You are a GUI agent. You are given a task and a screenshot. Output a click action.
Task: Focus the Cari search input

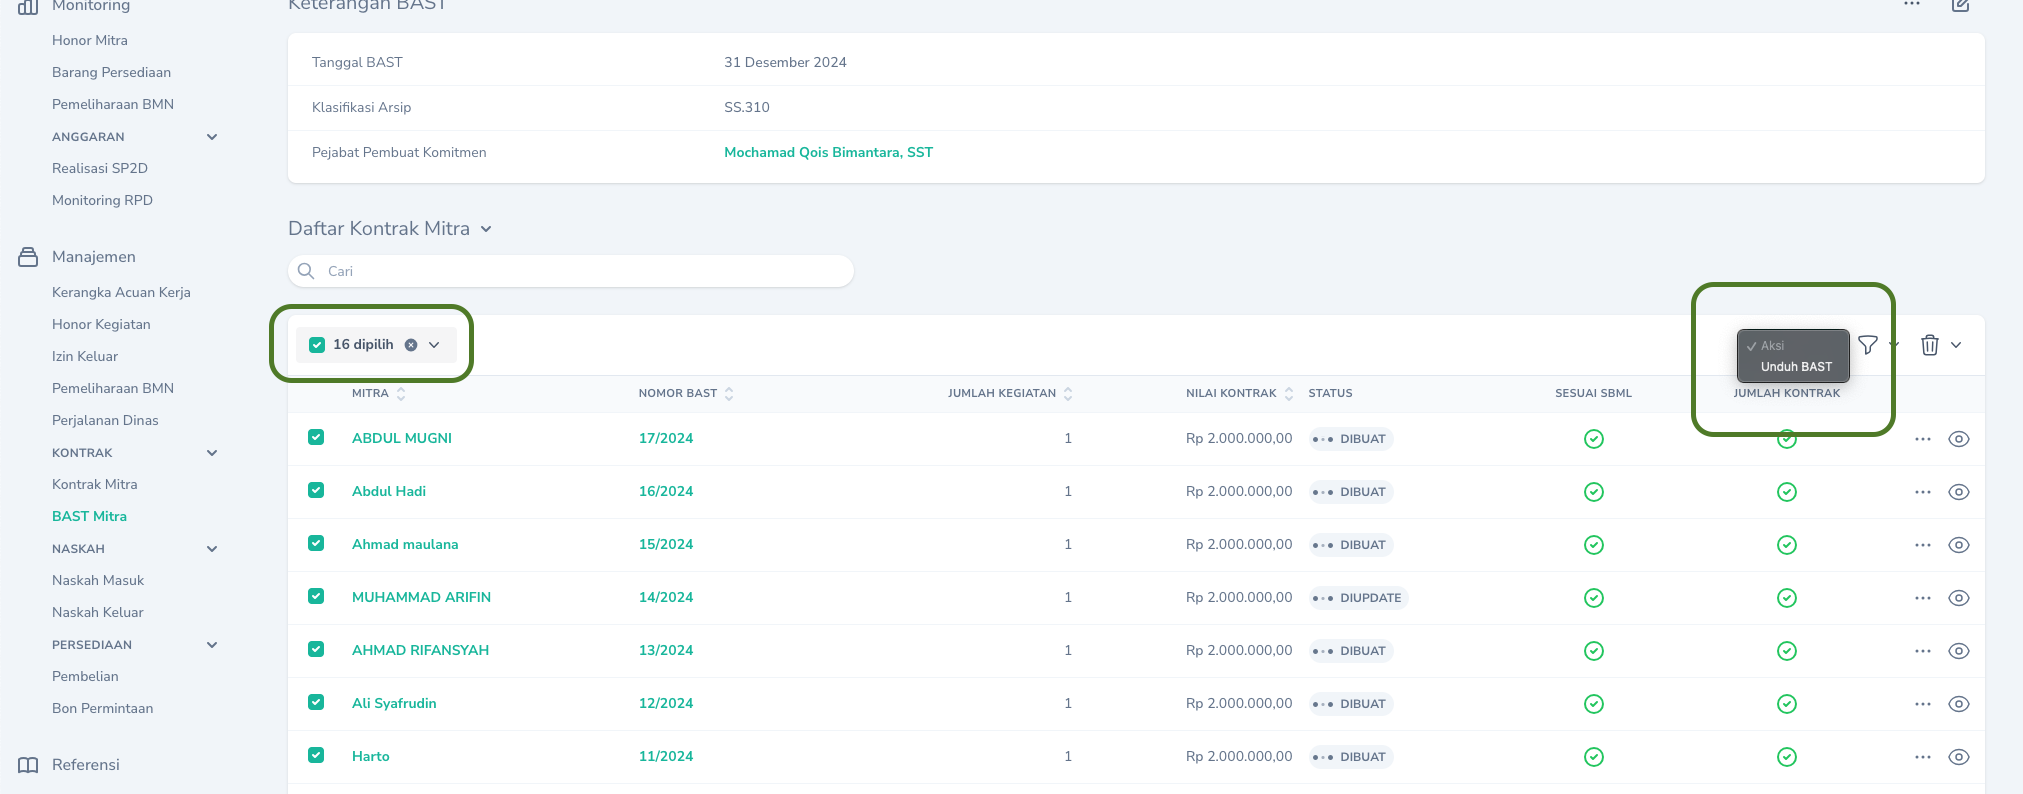point(571,271)
